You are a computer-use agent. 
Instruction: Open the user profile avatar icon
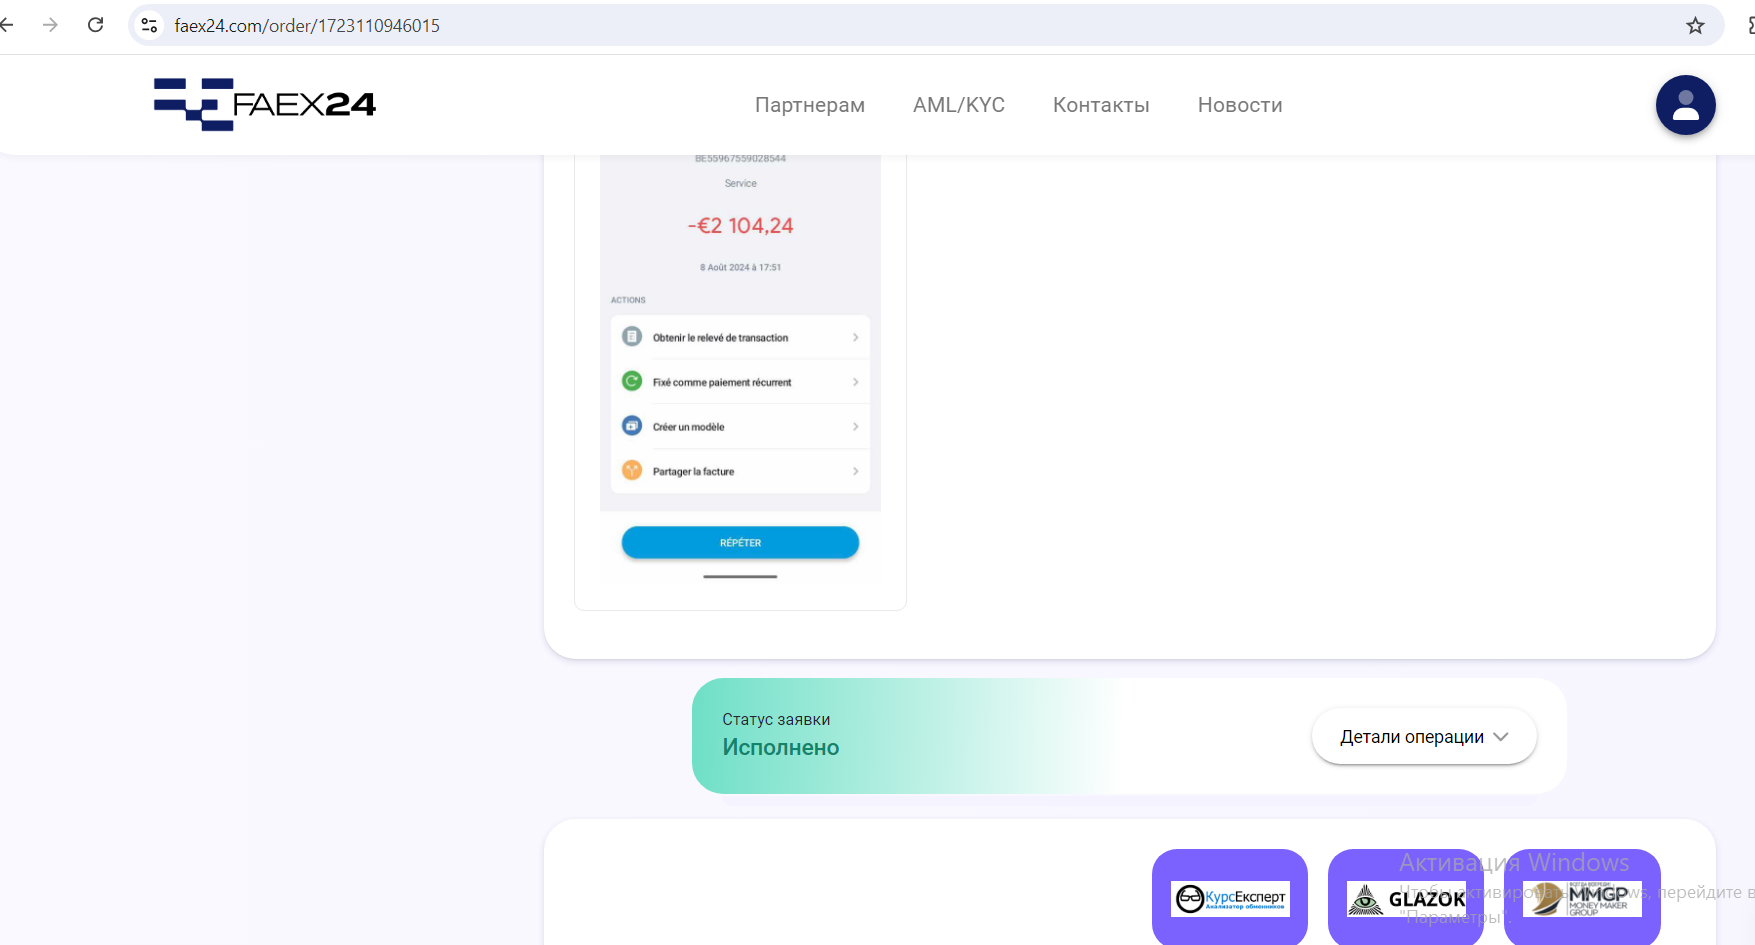(1685, 105)
